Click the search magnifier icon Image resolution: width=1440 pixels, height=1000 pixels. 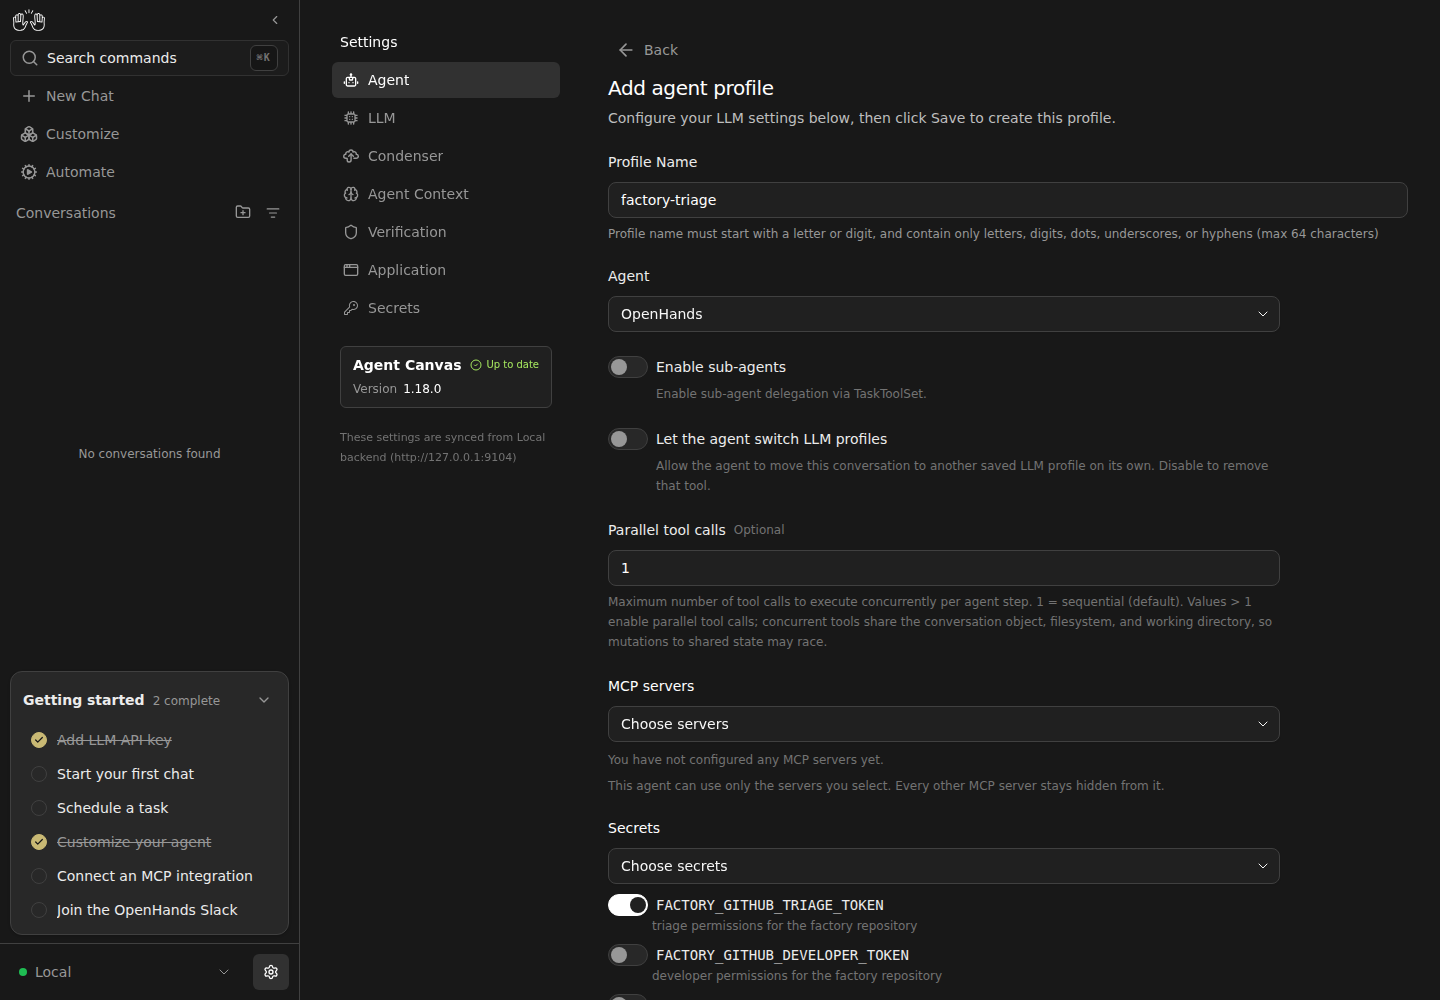30,58
